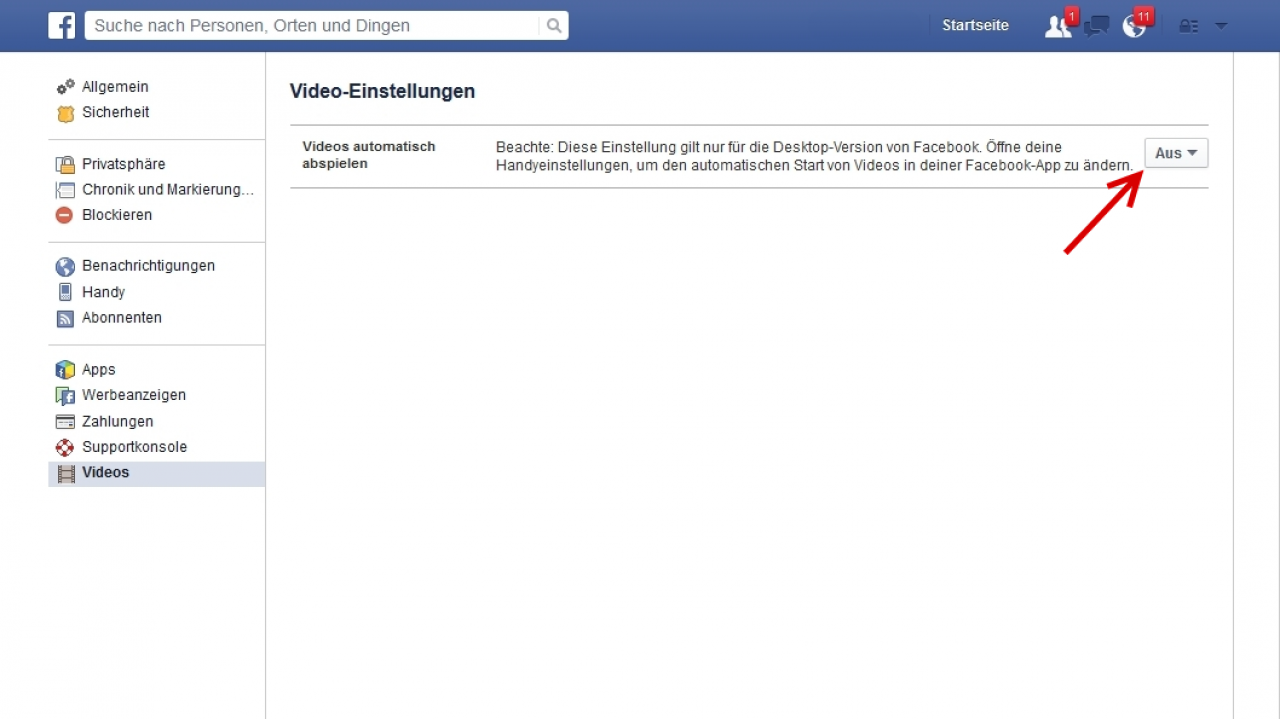Viewport: 1280px width, 719px height.
Task: Click the Chronik und Markierung icon
Action: (x=65, y=190)
